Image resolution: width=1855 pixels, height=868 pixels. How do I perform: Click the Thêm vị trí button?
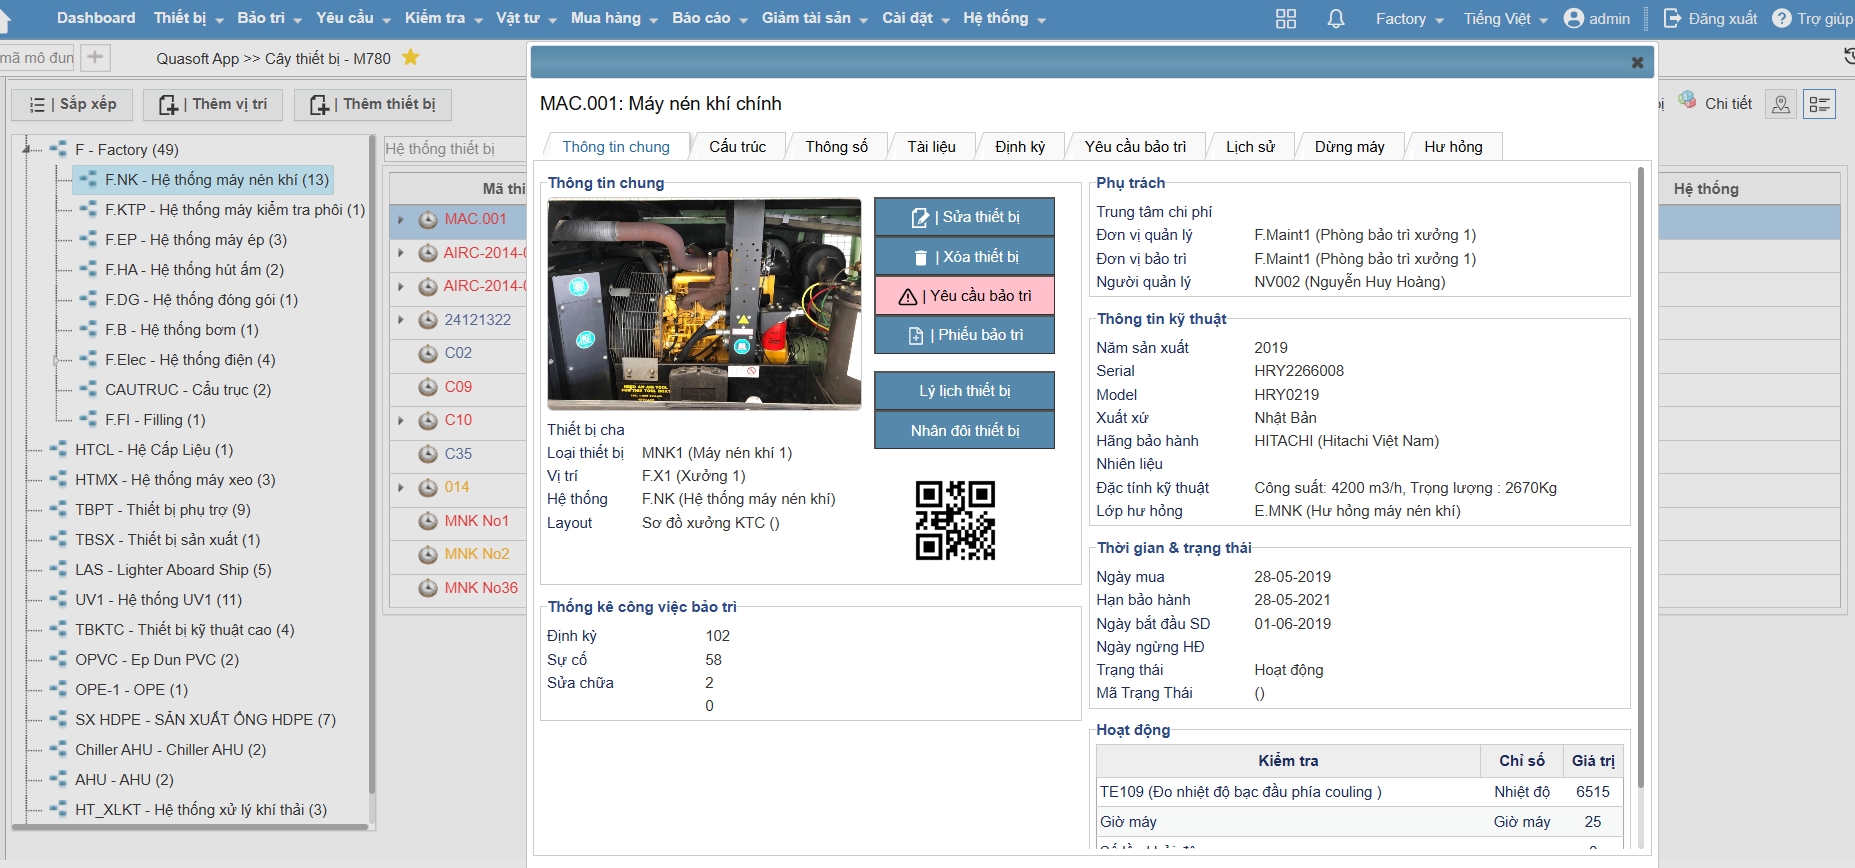[213, 104]
